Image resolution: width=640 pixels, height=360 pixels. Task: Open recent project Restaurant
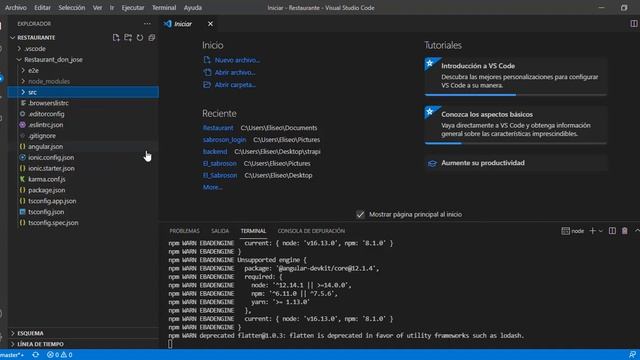pos(218,128)
